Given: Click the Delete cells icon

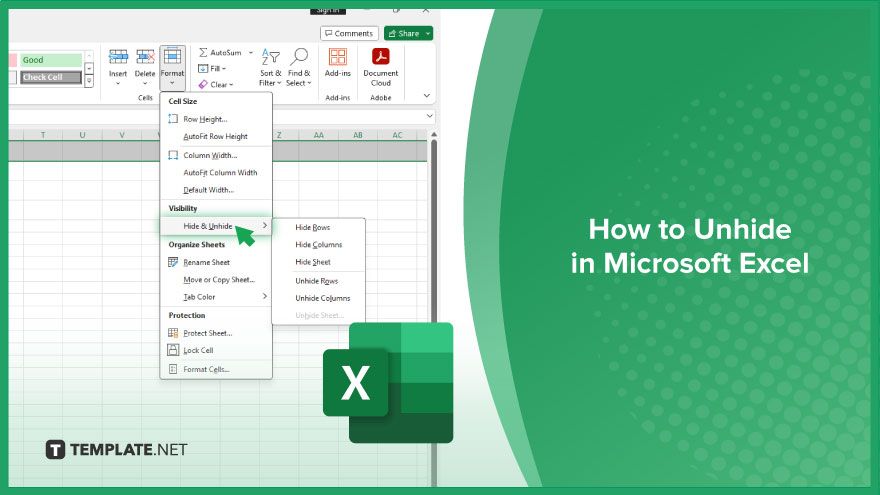Looking at the screenshot, I should 145,57.
